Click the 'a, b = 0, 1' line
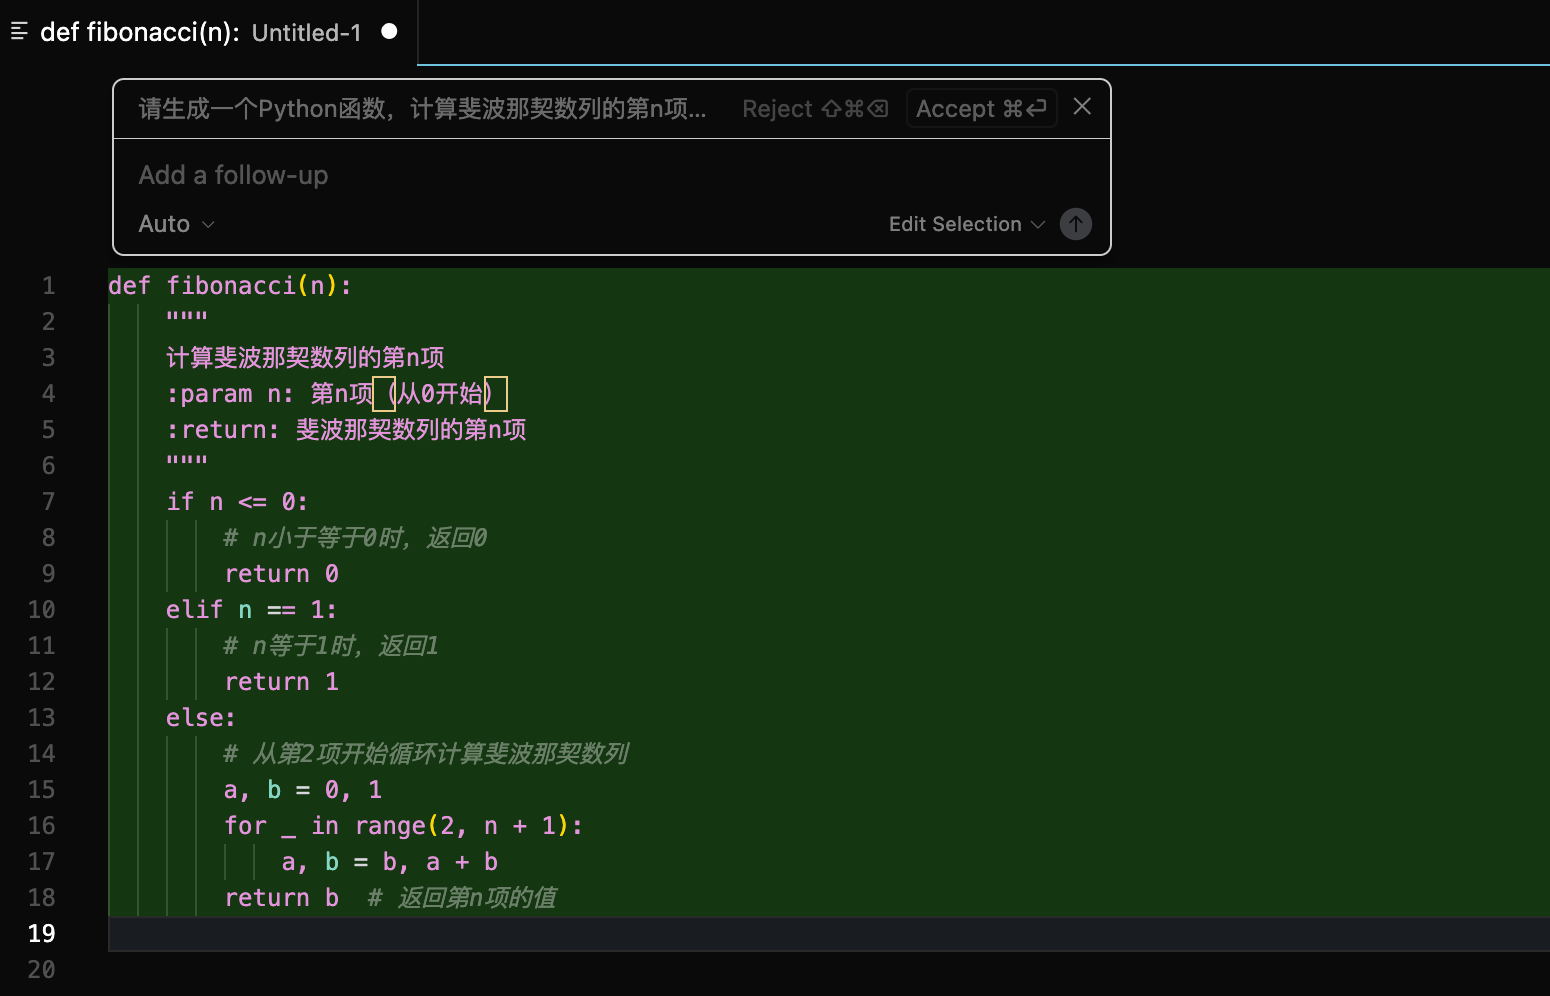This screenshot has width=1550, height=996. click(303, 790)
